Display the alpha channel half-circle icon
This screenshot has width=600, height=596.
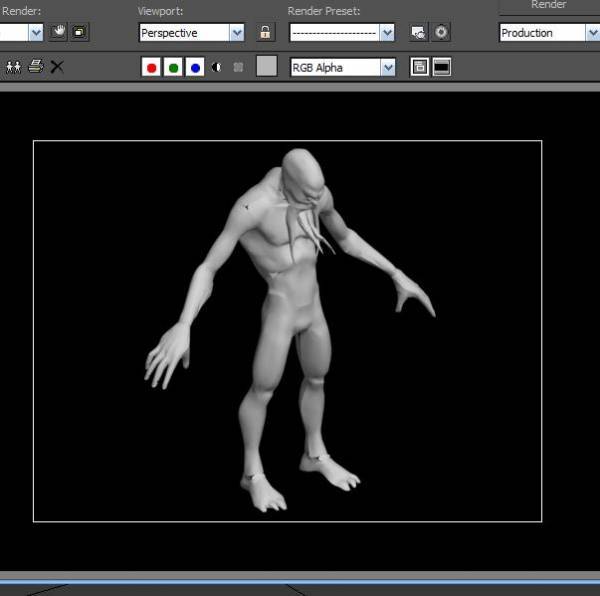point(217,67)
